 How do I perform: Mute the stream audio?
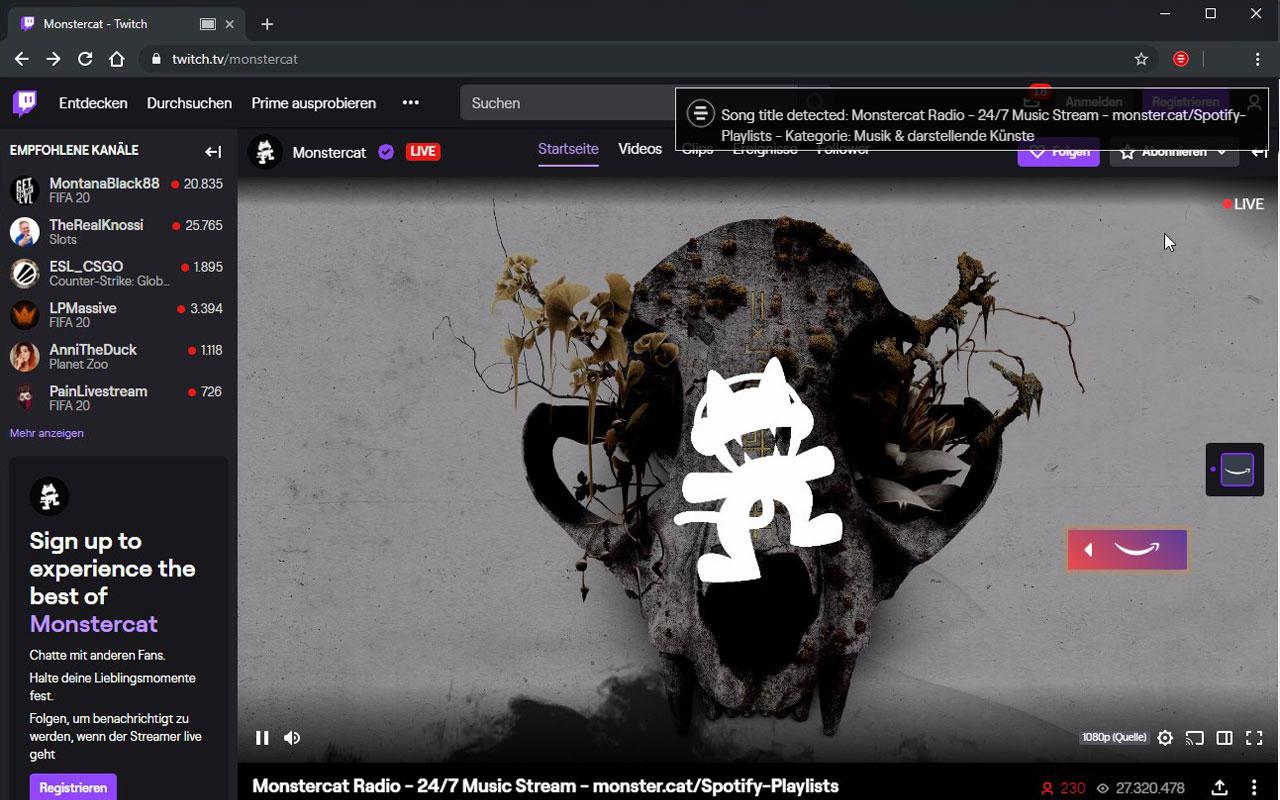pyautogui.click(x=292, y=737)
